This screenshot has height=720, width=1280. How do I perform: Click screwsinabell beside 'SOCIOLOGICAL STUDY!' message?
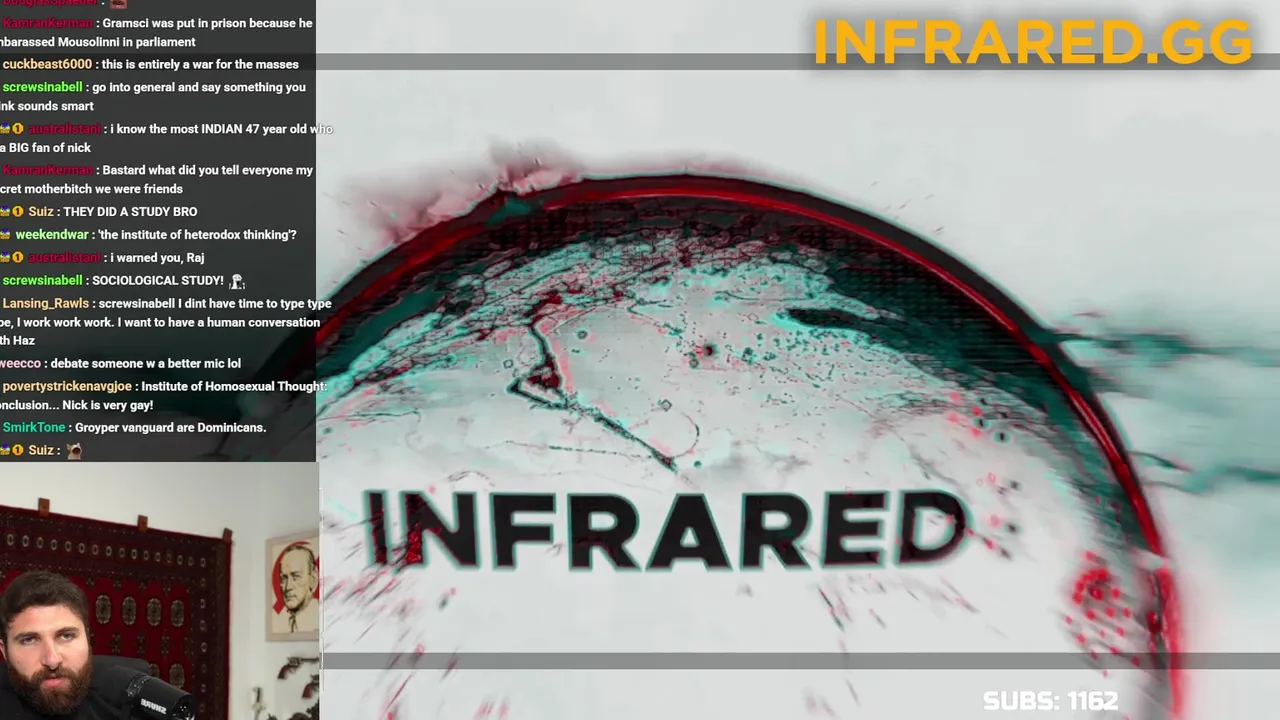click(42, 280)
